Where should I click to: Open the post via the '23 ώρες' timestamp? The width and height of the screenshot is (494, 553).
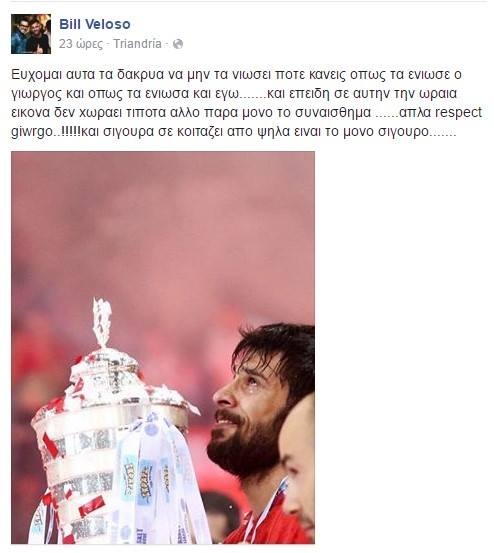(x=81, y=44)
